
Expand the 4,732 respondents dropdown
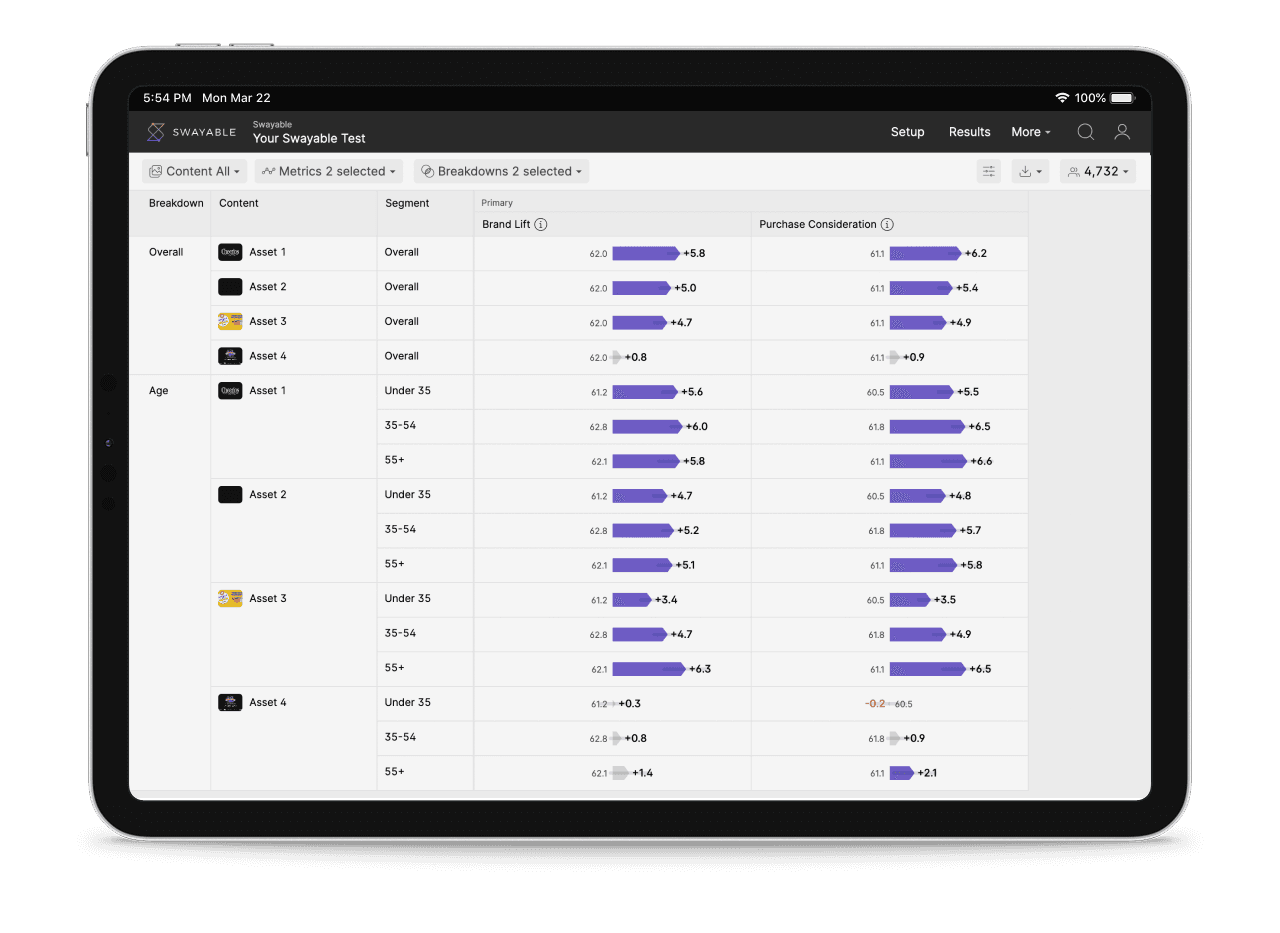pyautogui.click(x=1098, y=172)
